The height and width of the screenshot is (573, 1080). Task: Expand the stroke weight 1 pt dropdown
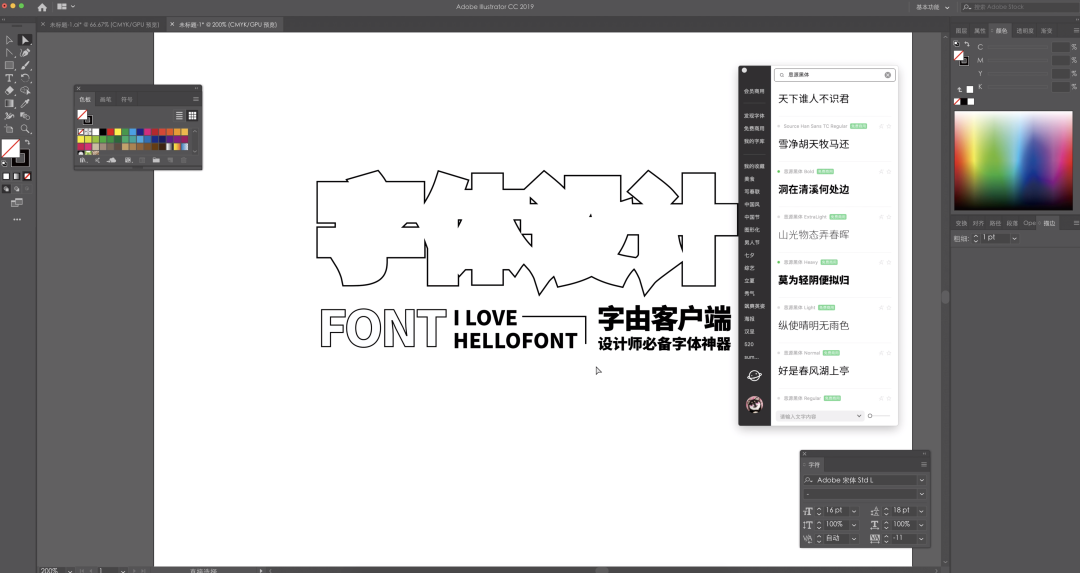coord(1014,238)
